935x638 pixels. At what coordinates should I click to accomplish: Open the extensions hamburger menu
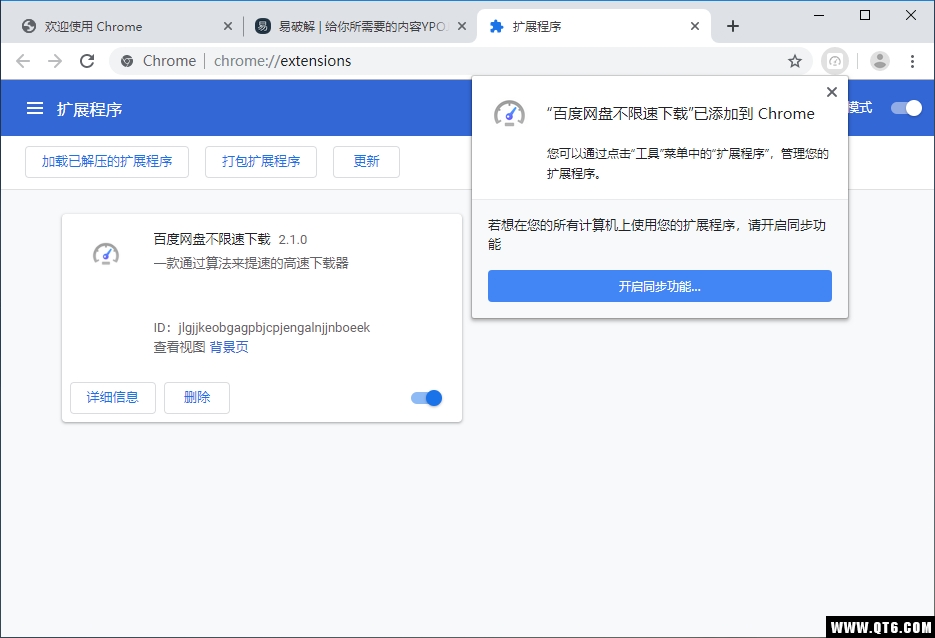(x=35, y=109)
